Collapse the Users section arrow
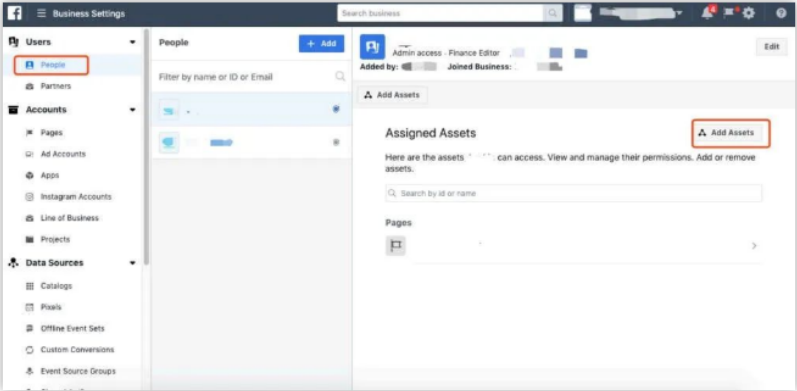This screenshot has height=391, width=797. point(133,42)
